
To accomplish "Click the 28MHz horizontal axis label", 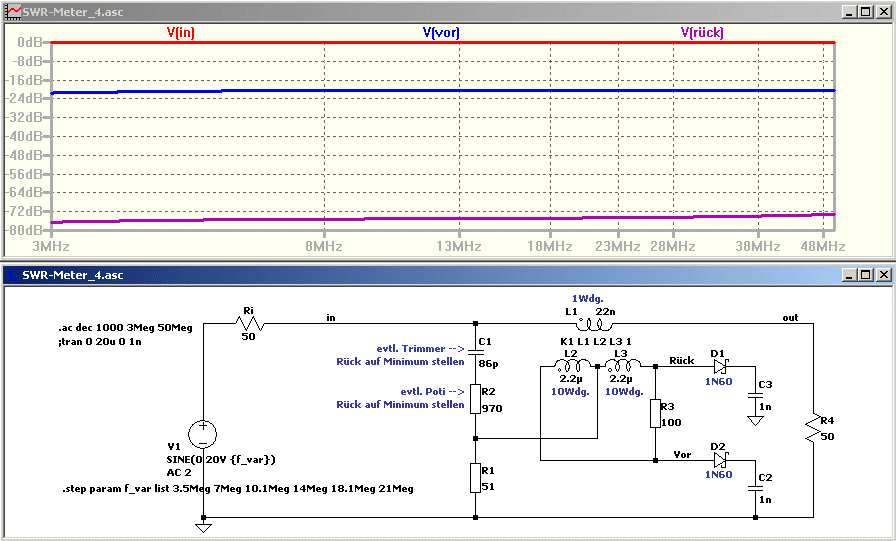I will coord(673,246).
